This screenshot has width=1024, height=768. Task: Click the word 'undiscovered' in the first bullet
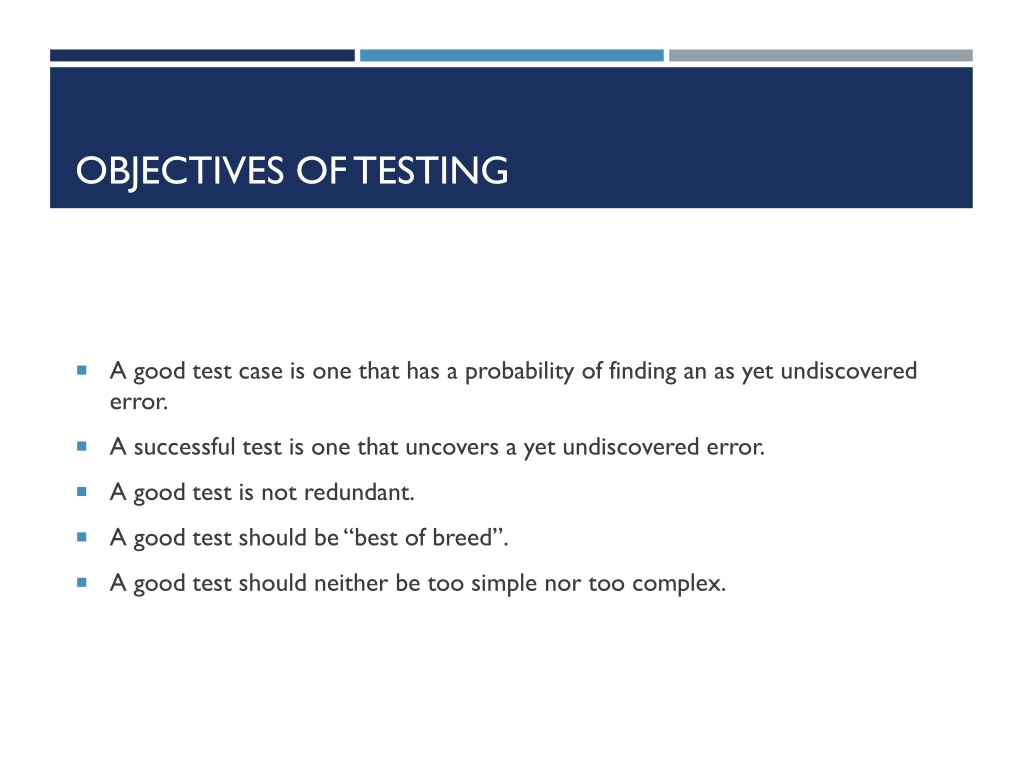(x=849, y=371)
